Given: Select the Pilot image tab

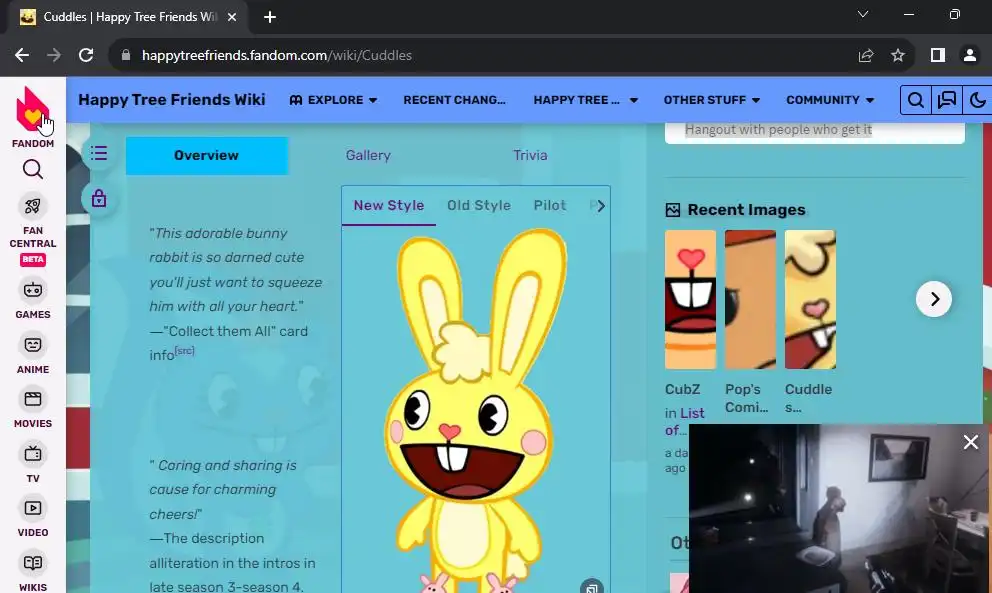Looking at the screenshot, I should (550, 206).
